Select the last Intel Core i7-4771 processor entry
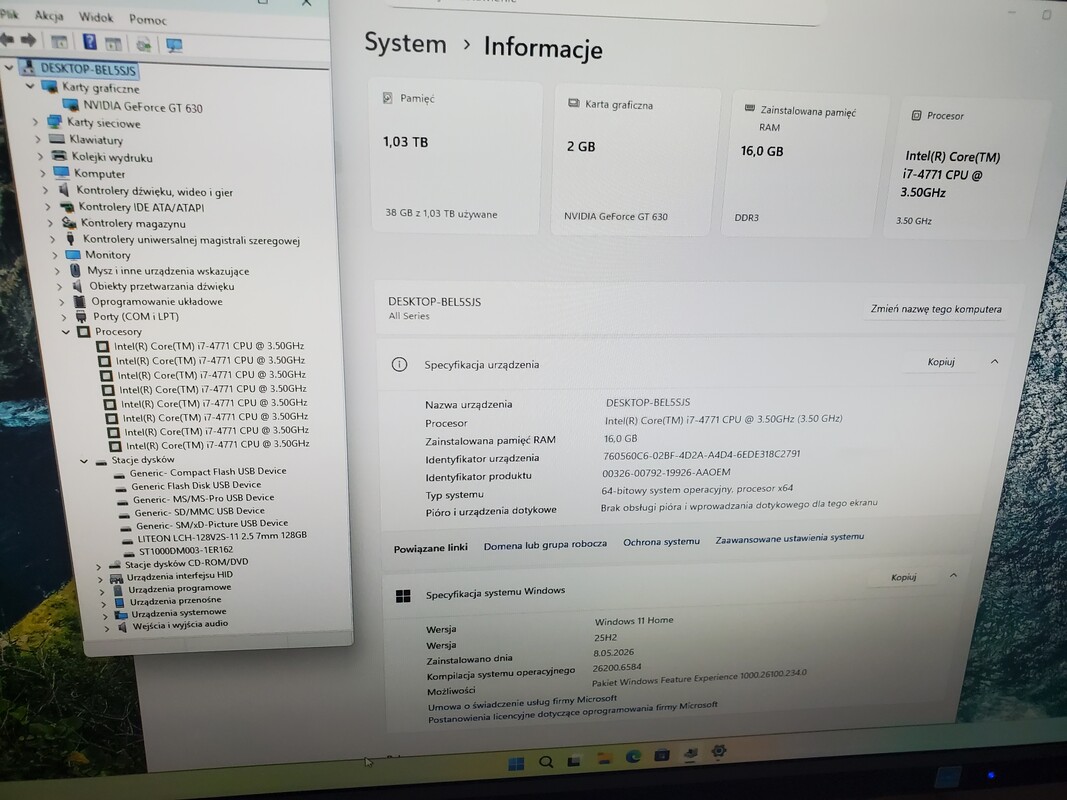This screenshot has width=1067, height=800. point(217,444)
